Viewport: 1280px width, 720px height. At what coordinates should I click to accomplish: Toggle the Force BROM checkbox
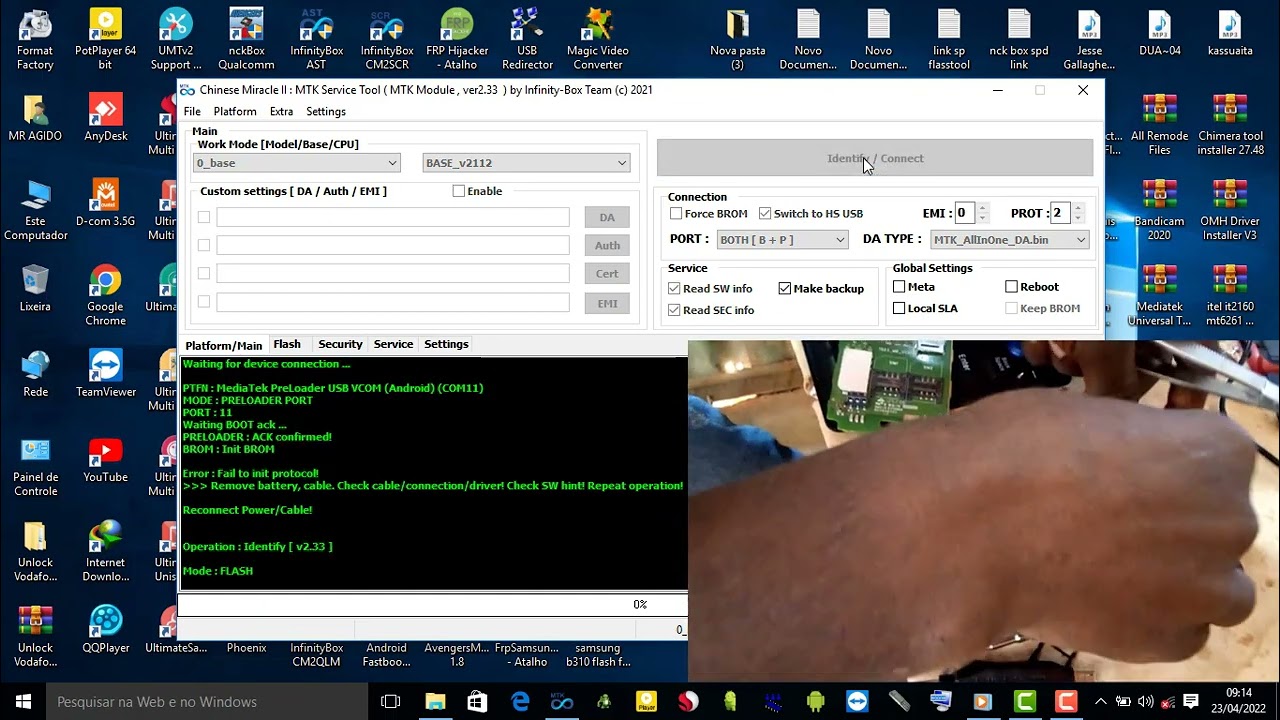pyautogui.click(x=676, y=214)
